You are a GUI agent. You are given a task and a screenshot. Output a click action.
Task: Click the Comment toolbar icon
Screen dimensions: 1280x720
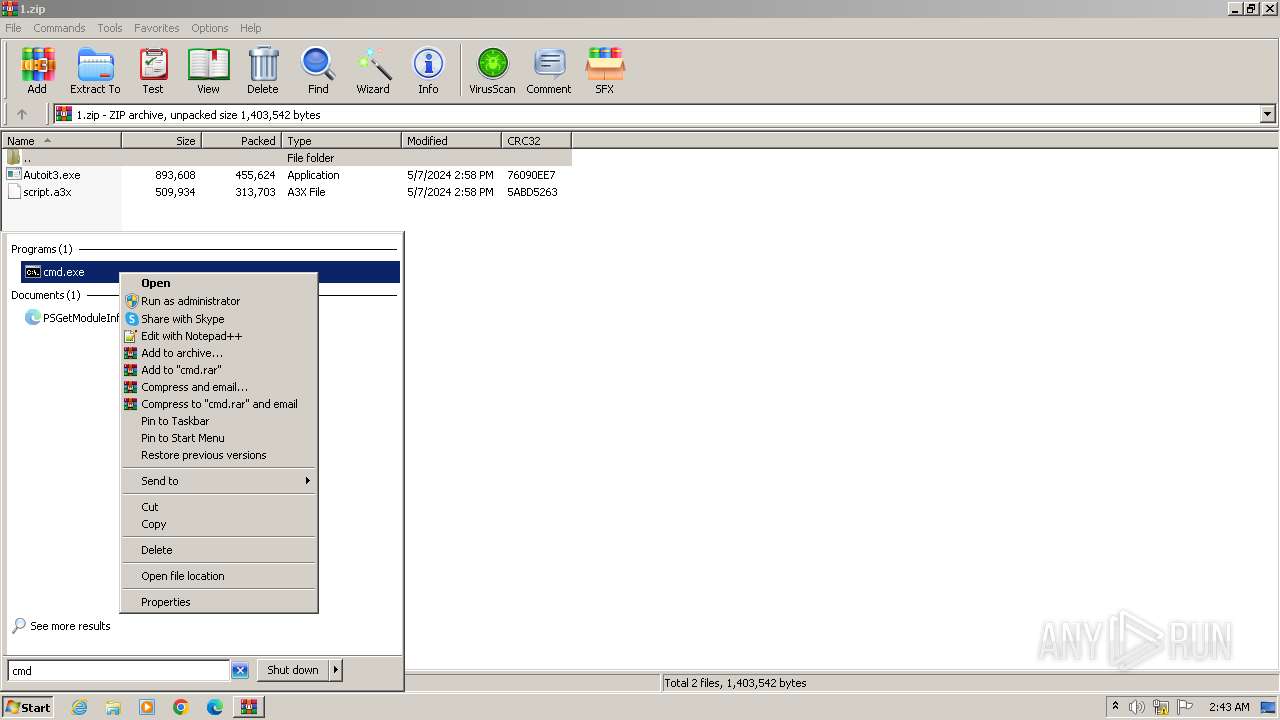[549, 70]
